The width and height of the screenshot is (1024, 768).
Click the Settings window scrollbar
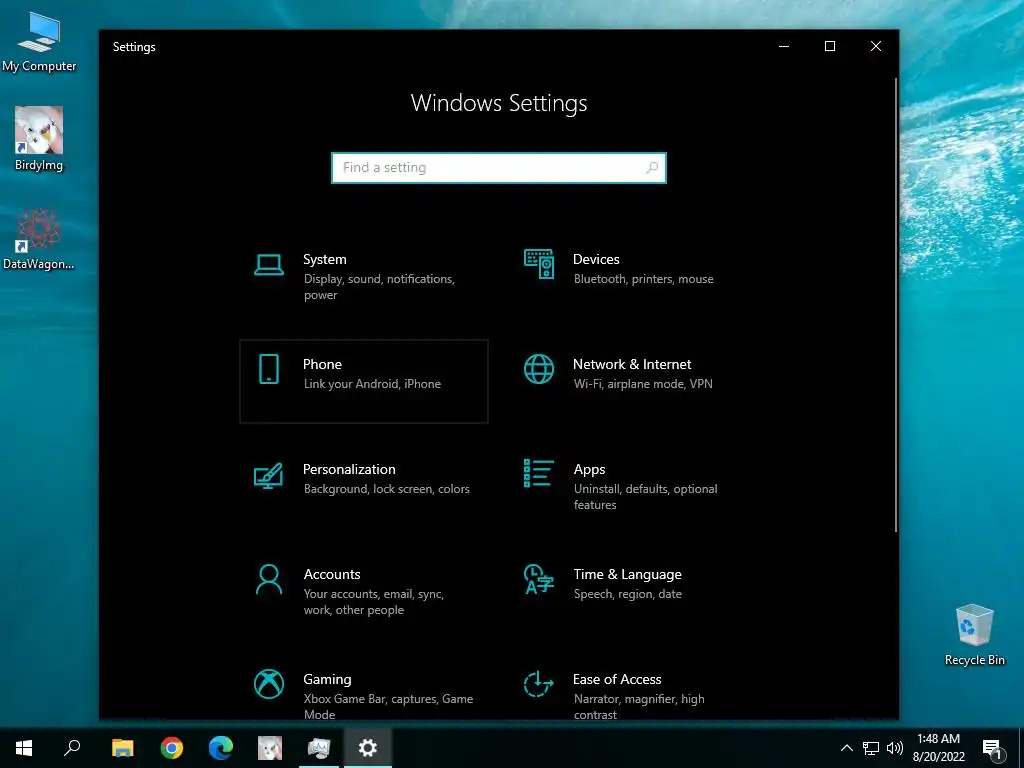[895, 305]
